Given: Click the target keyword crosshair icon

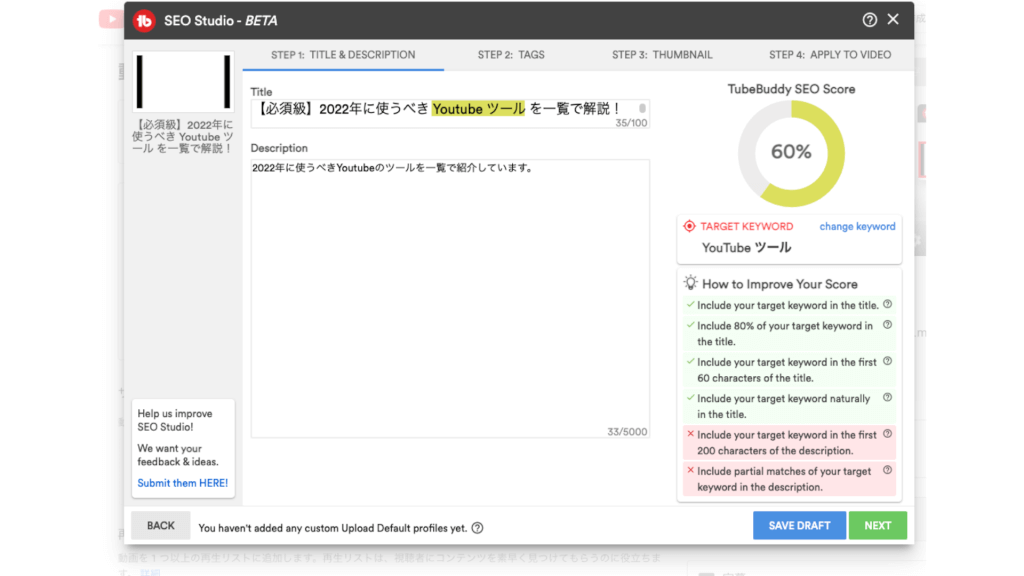Looking at the screenshot, I should point(689,227).
